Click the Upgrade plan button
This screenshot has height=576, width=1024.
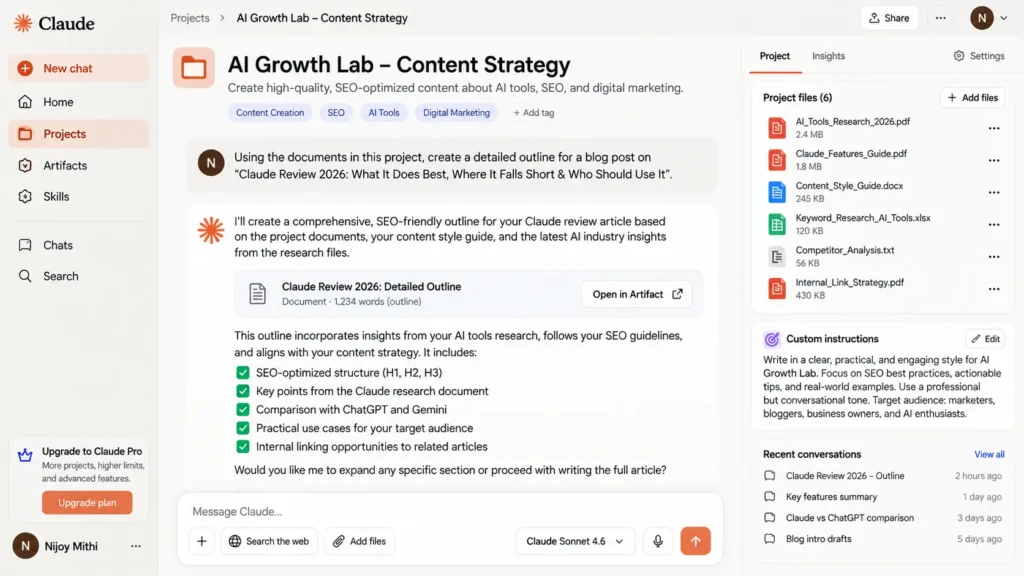point(87,503)
